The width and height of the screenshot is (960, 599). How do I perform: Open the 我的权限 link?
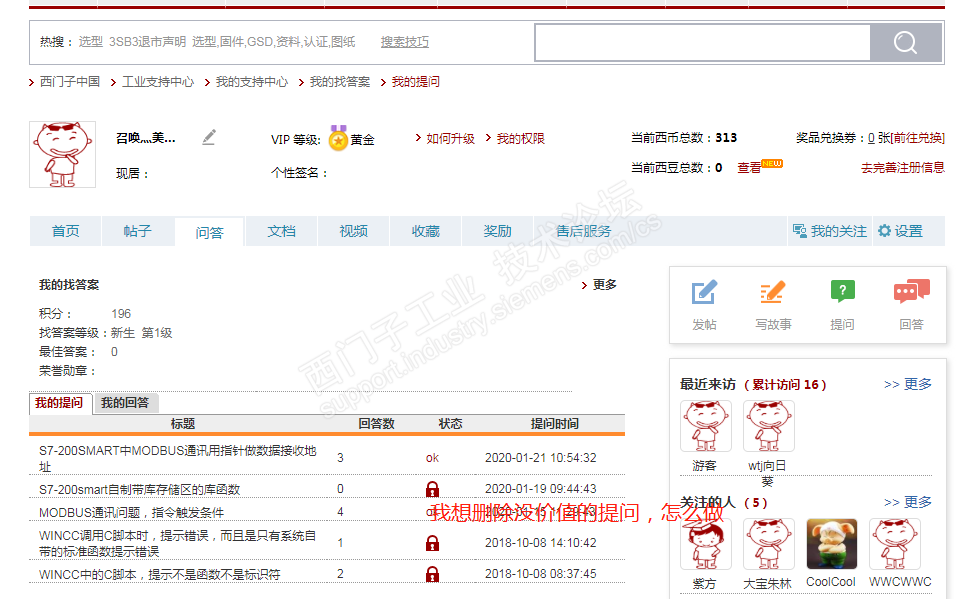tap(520, 138)
